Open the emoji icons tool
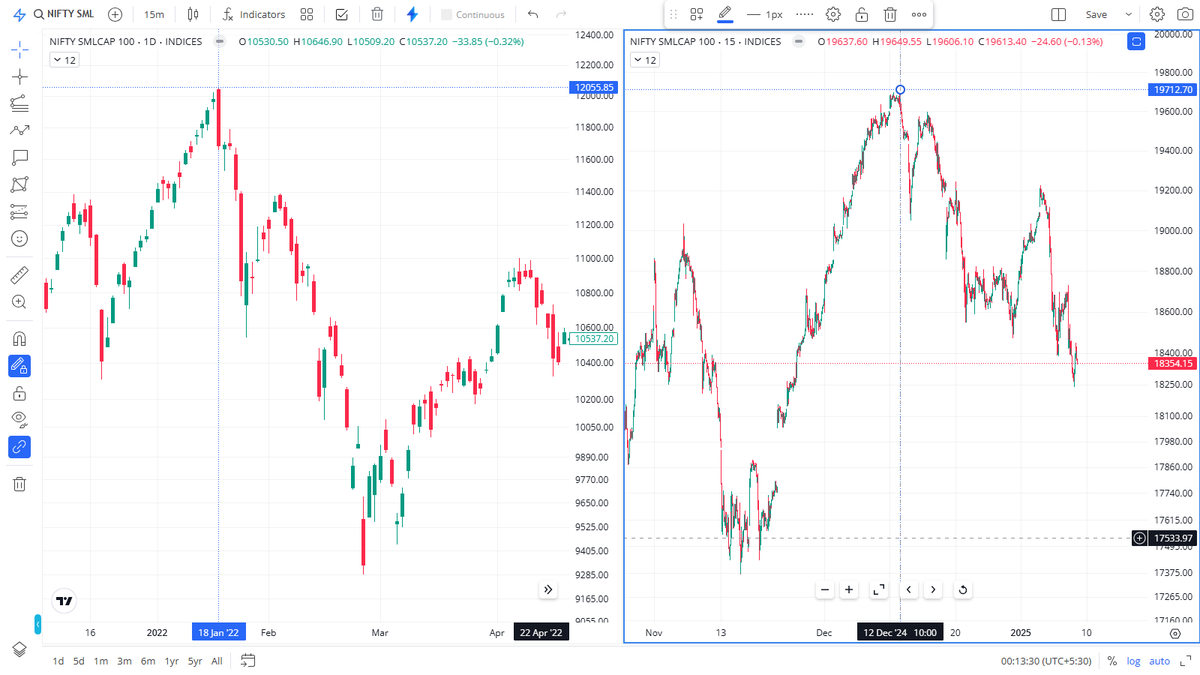 coord(19,239)
